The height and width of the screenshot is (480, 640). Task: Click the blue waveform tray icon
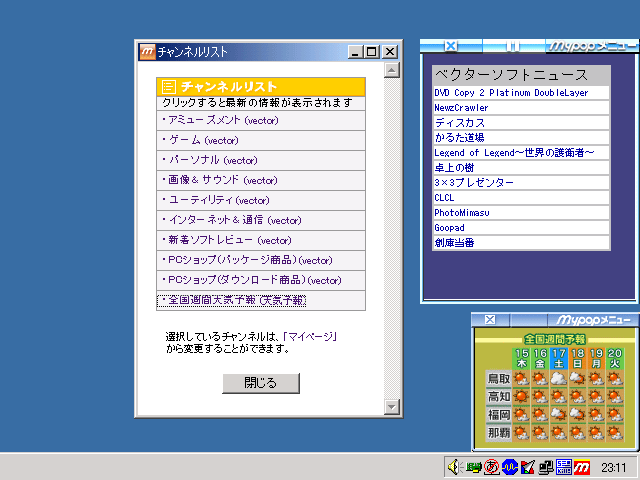[x=510, y=467]
